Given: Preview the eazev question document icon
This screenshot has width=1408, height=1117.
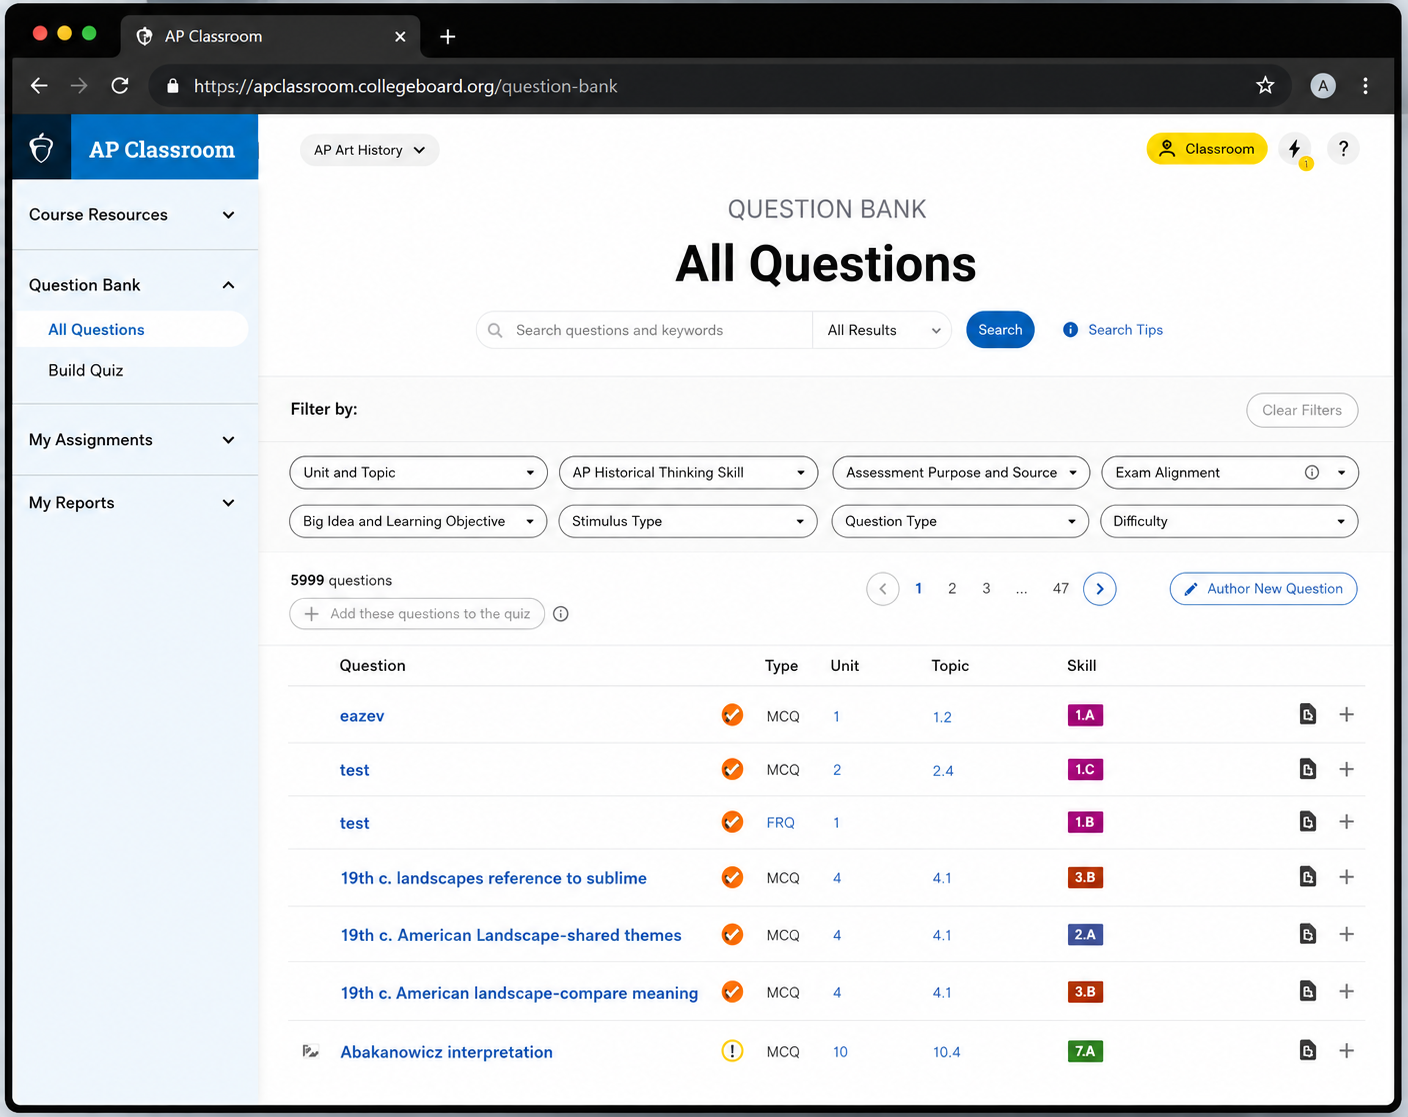Looking at the screenshot, I should click(1307, 715).
